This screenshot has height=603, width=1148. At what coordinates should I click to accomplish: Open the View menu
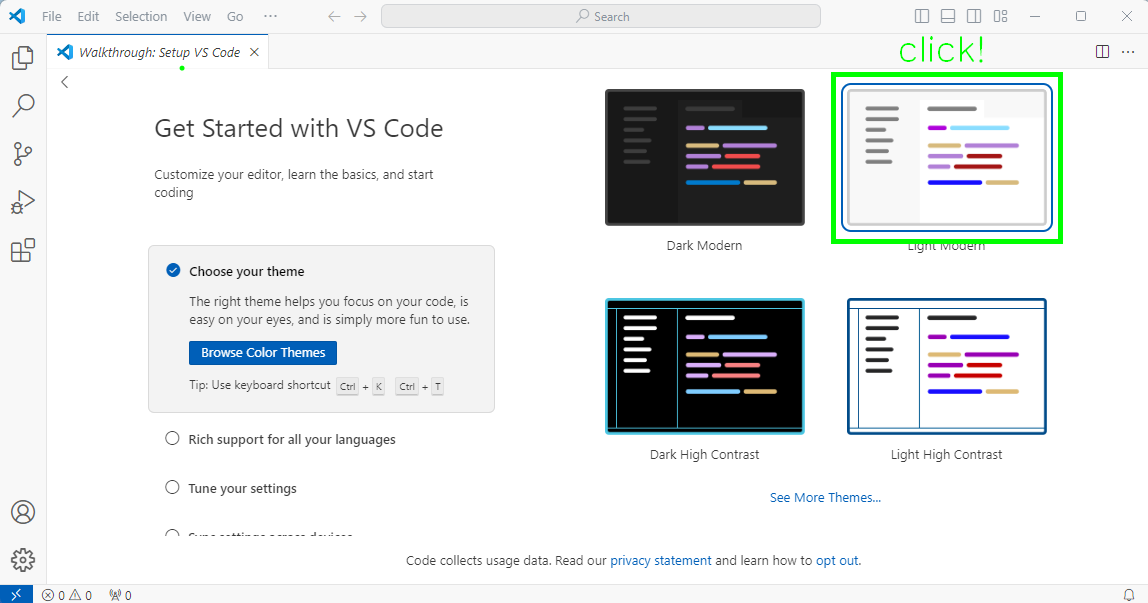[x=197, y=16]
